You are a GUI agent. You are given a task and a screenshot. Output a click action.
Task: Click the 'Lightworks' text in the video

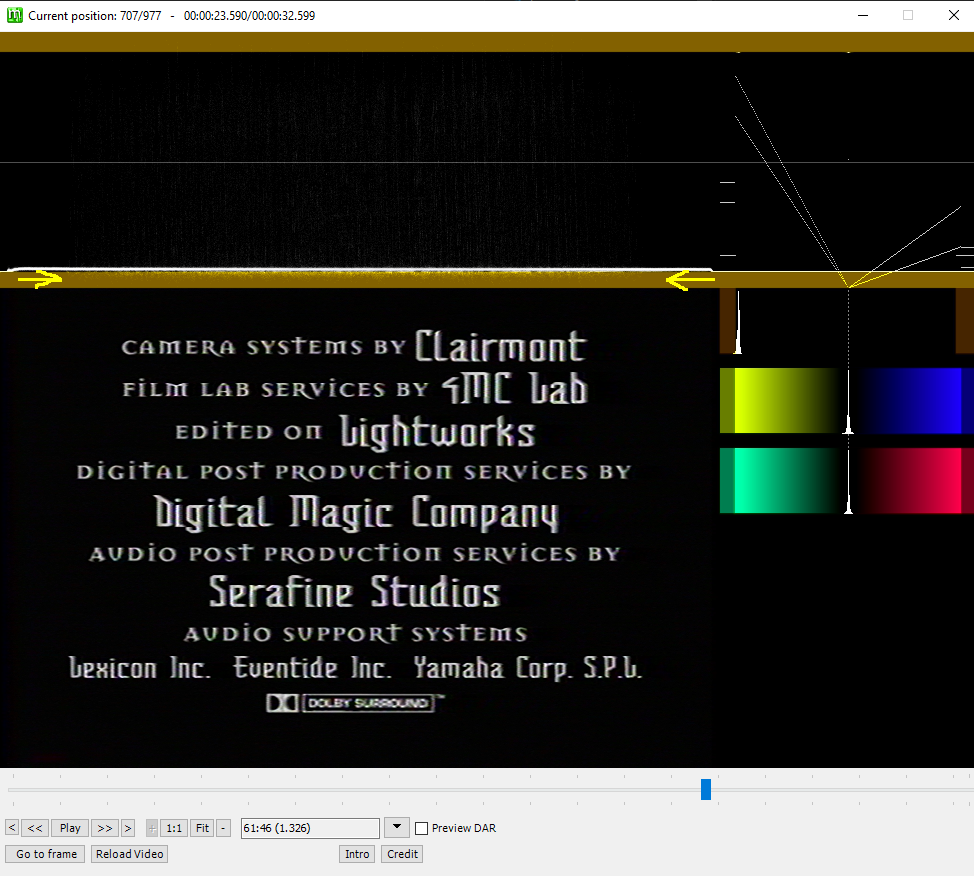(x=438, y=432)
